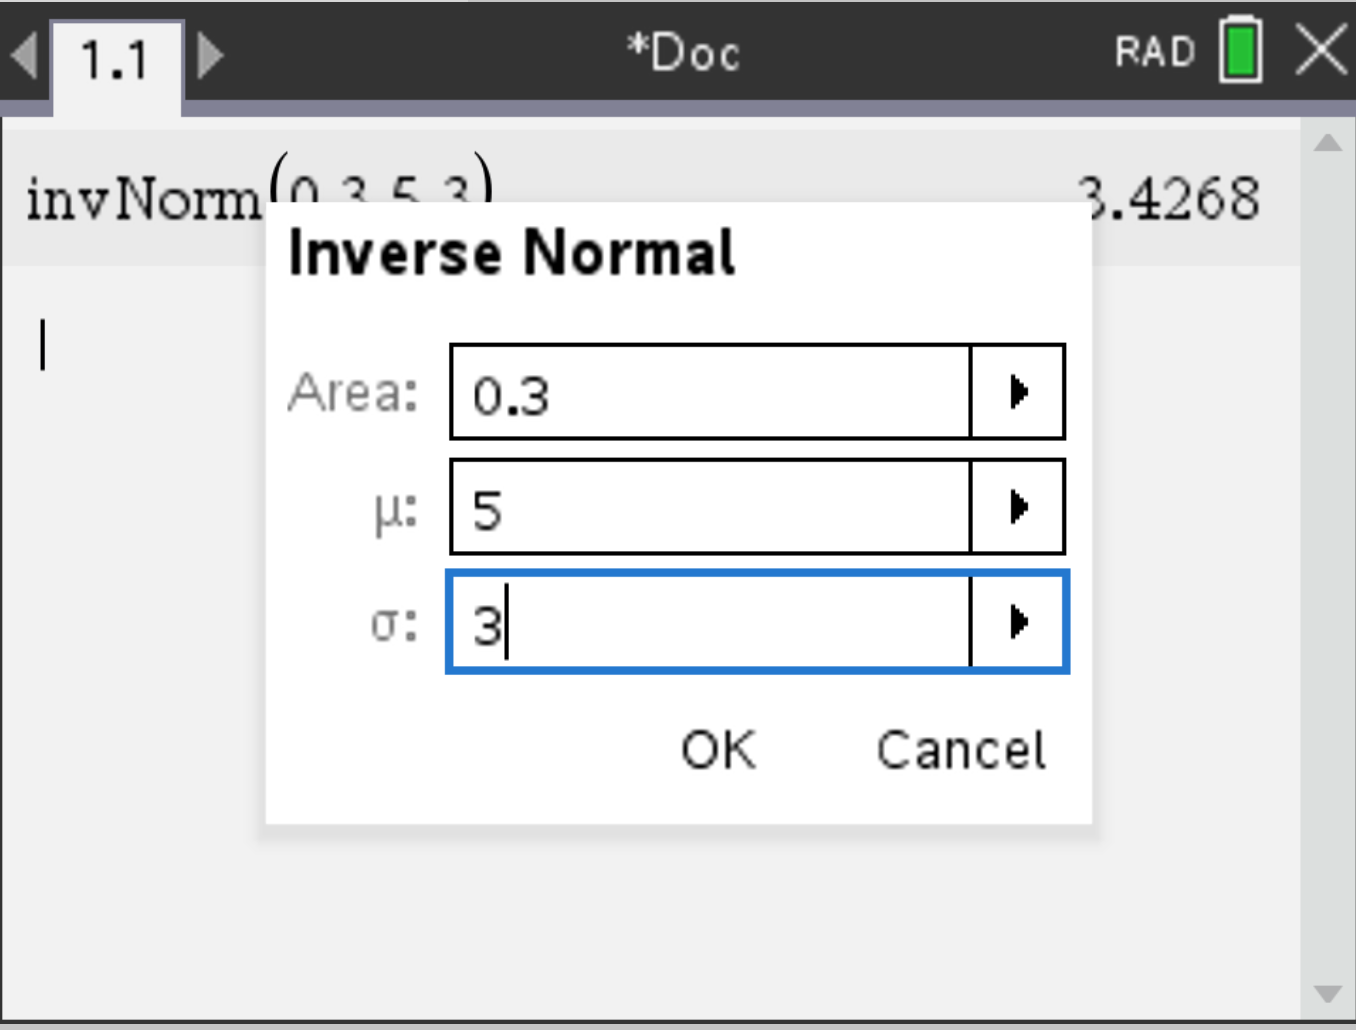Expand the μ field variable arrow
The height and width of the screenshot is (1030, 1356).
click(1018, 507)
